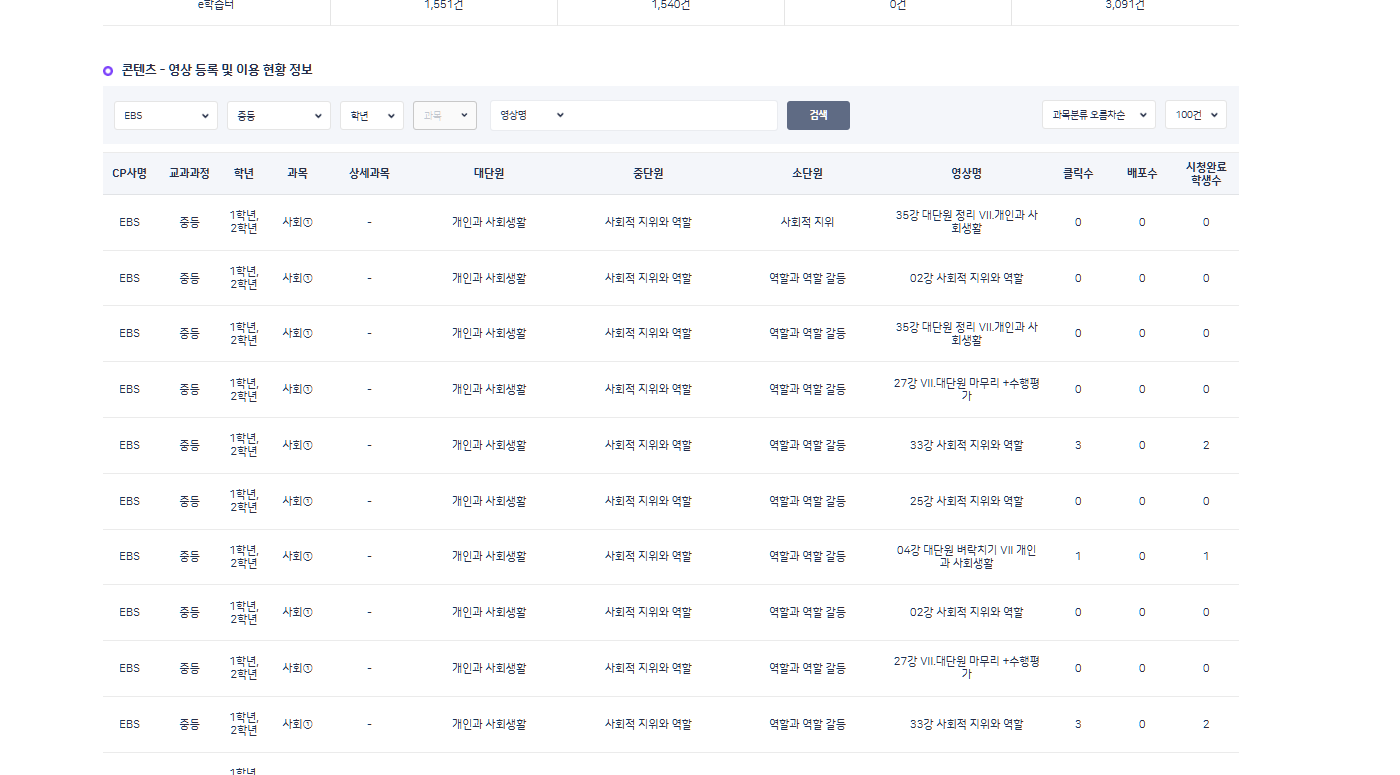
Task: Click the purple circle icon beside 콘텐츠 heading
Action: click(x=108, y=71)
